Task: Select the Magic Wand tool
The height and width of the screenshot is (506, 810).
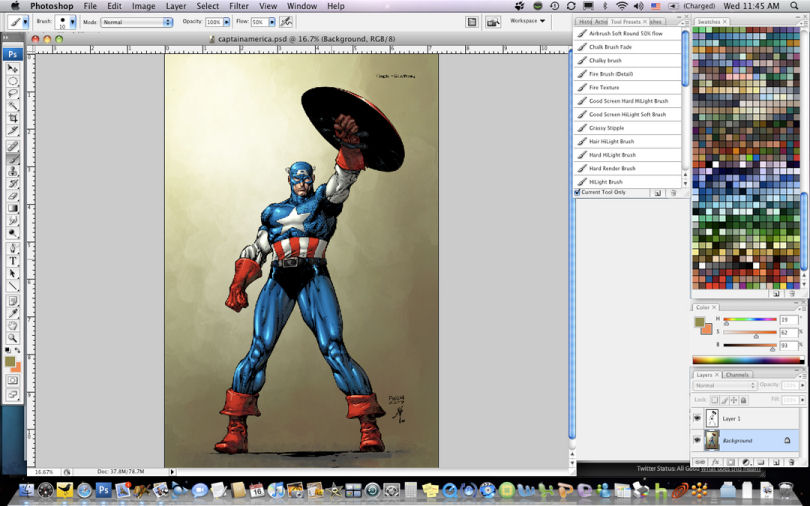Action: [13, 106]
